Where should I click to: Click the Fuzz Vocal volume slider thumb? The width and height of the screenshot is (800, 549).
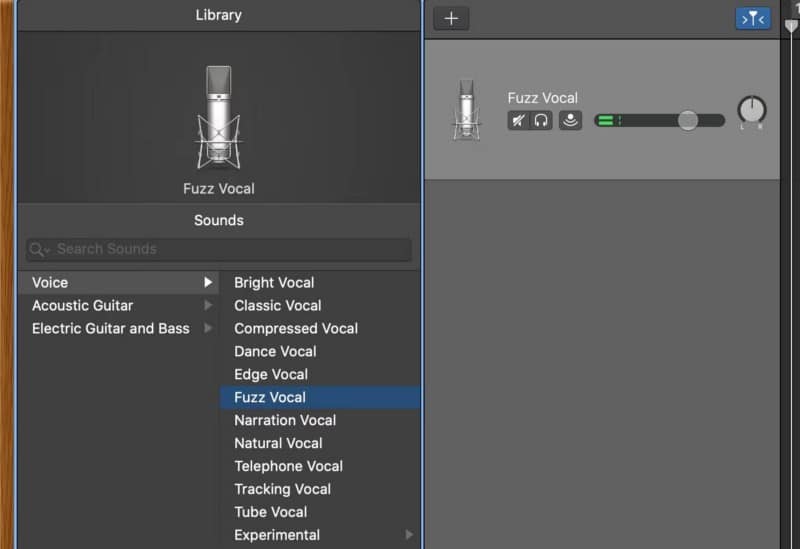688,120
